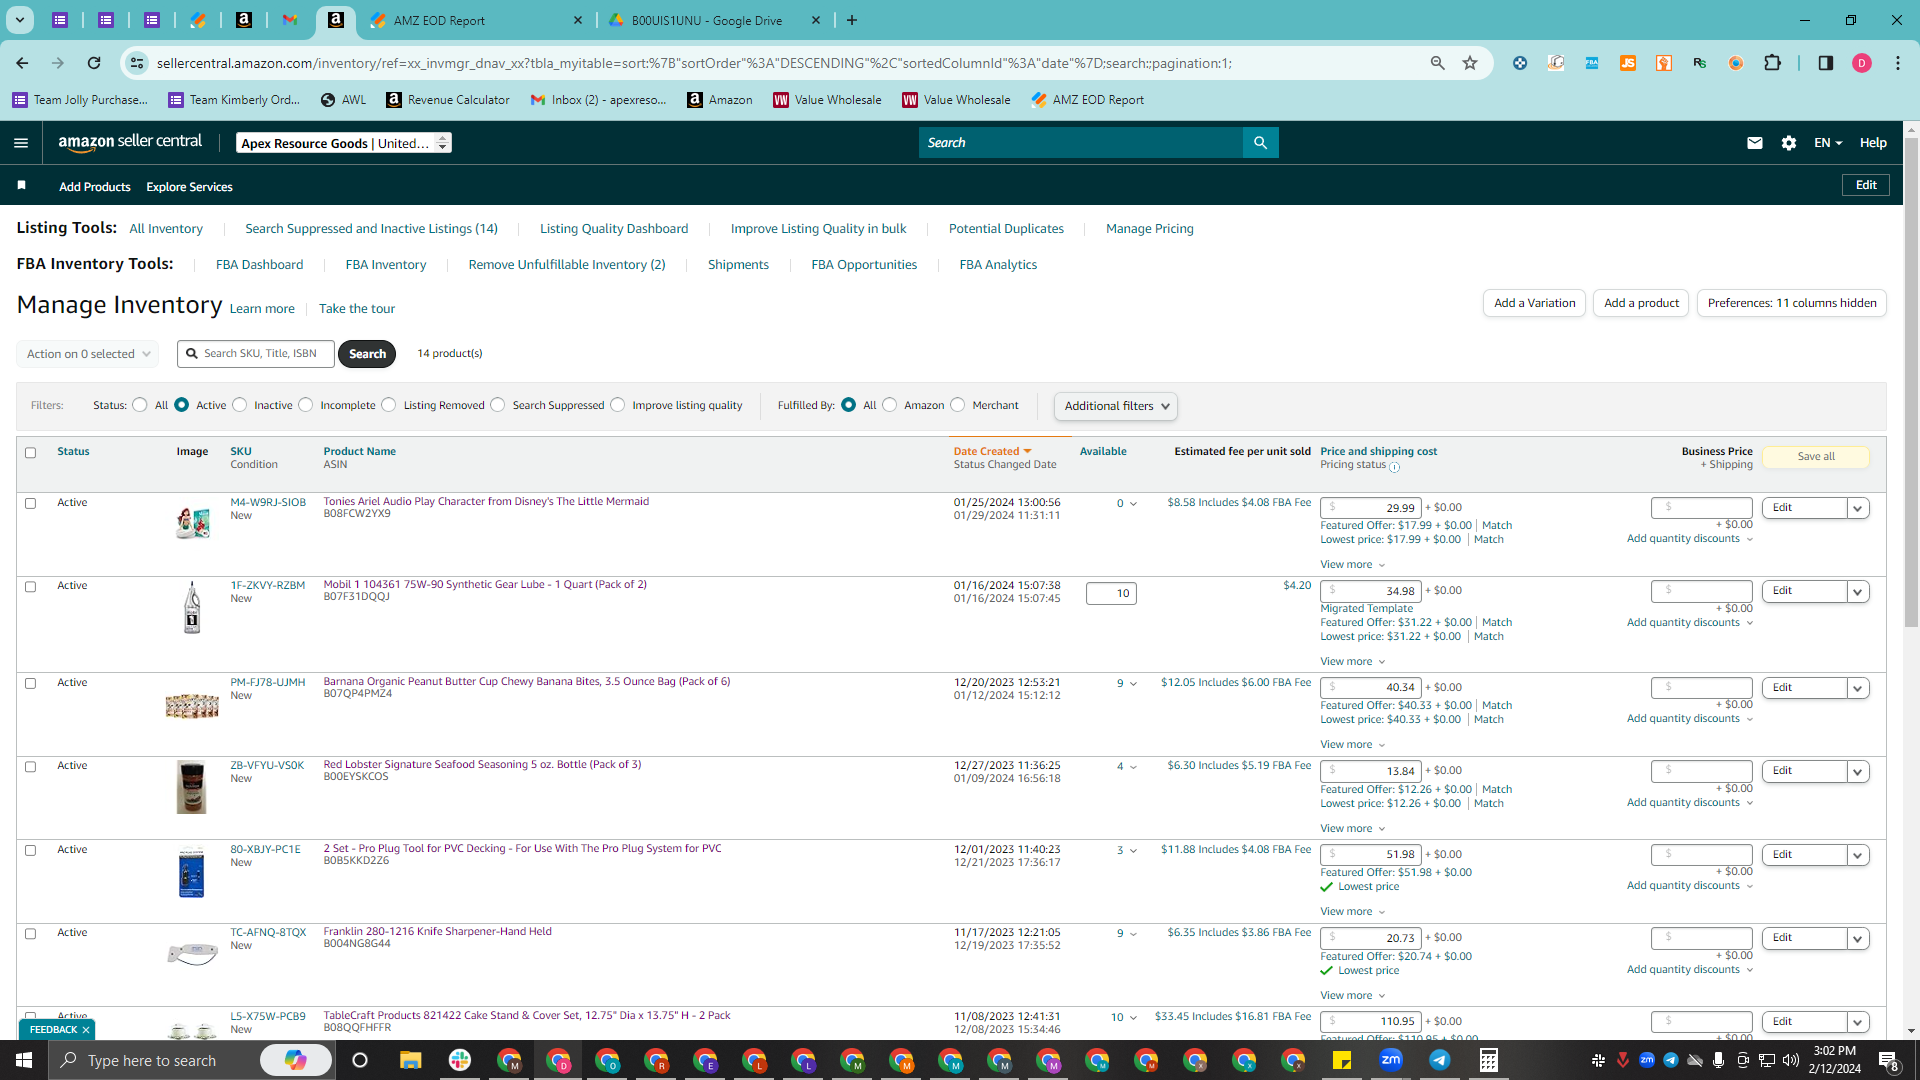This screenshot has height=1080, width=1920.
Task: Open Add Products menu item
Action: [95, 187]
